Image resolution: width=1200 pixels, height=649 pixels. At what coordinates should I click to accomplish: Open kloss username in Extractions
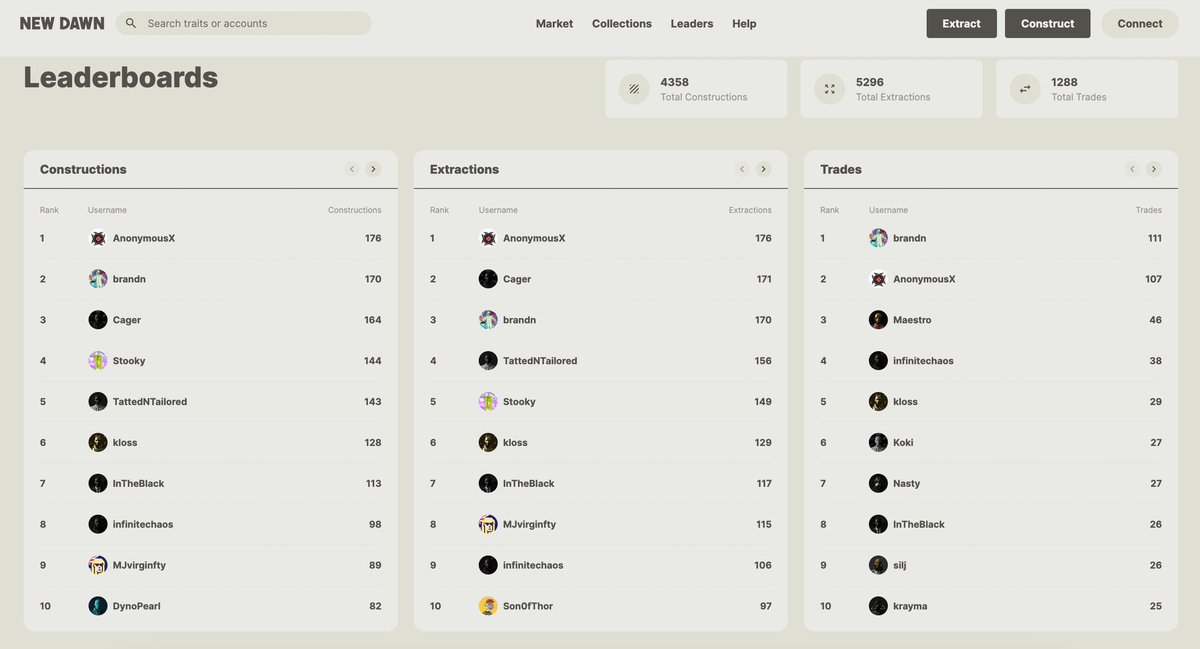point(515,442)
